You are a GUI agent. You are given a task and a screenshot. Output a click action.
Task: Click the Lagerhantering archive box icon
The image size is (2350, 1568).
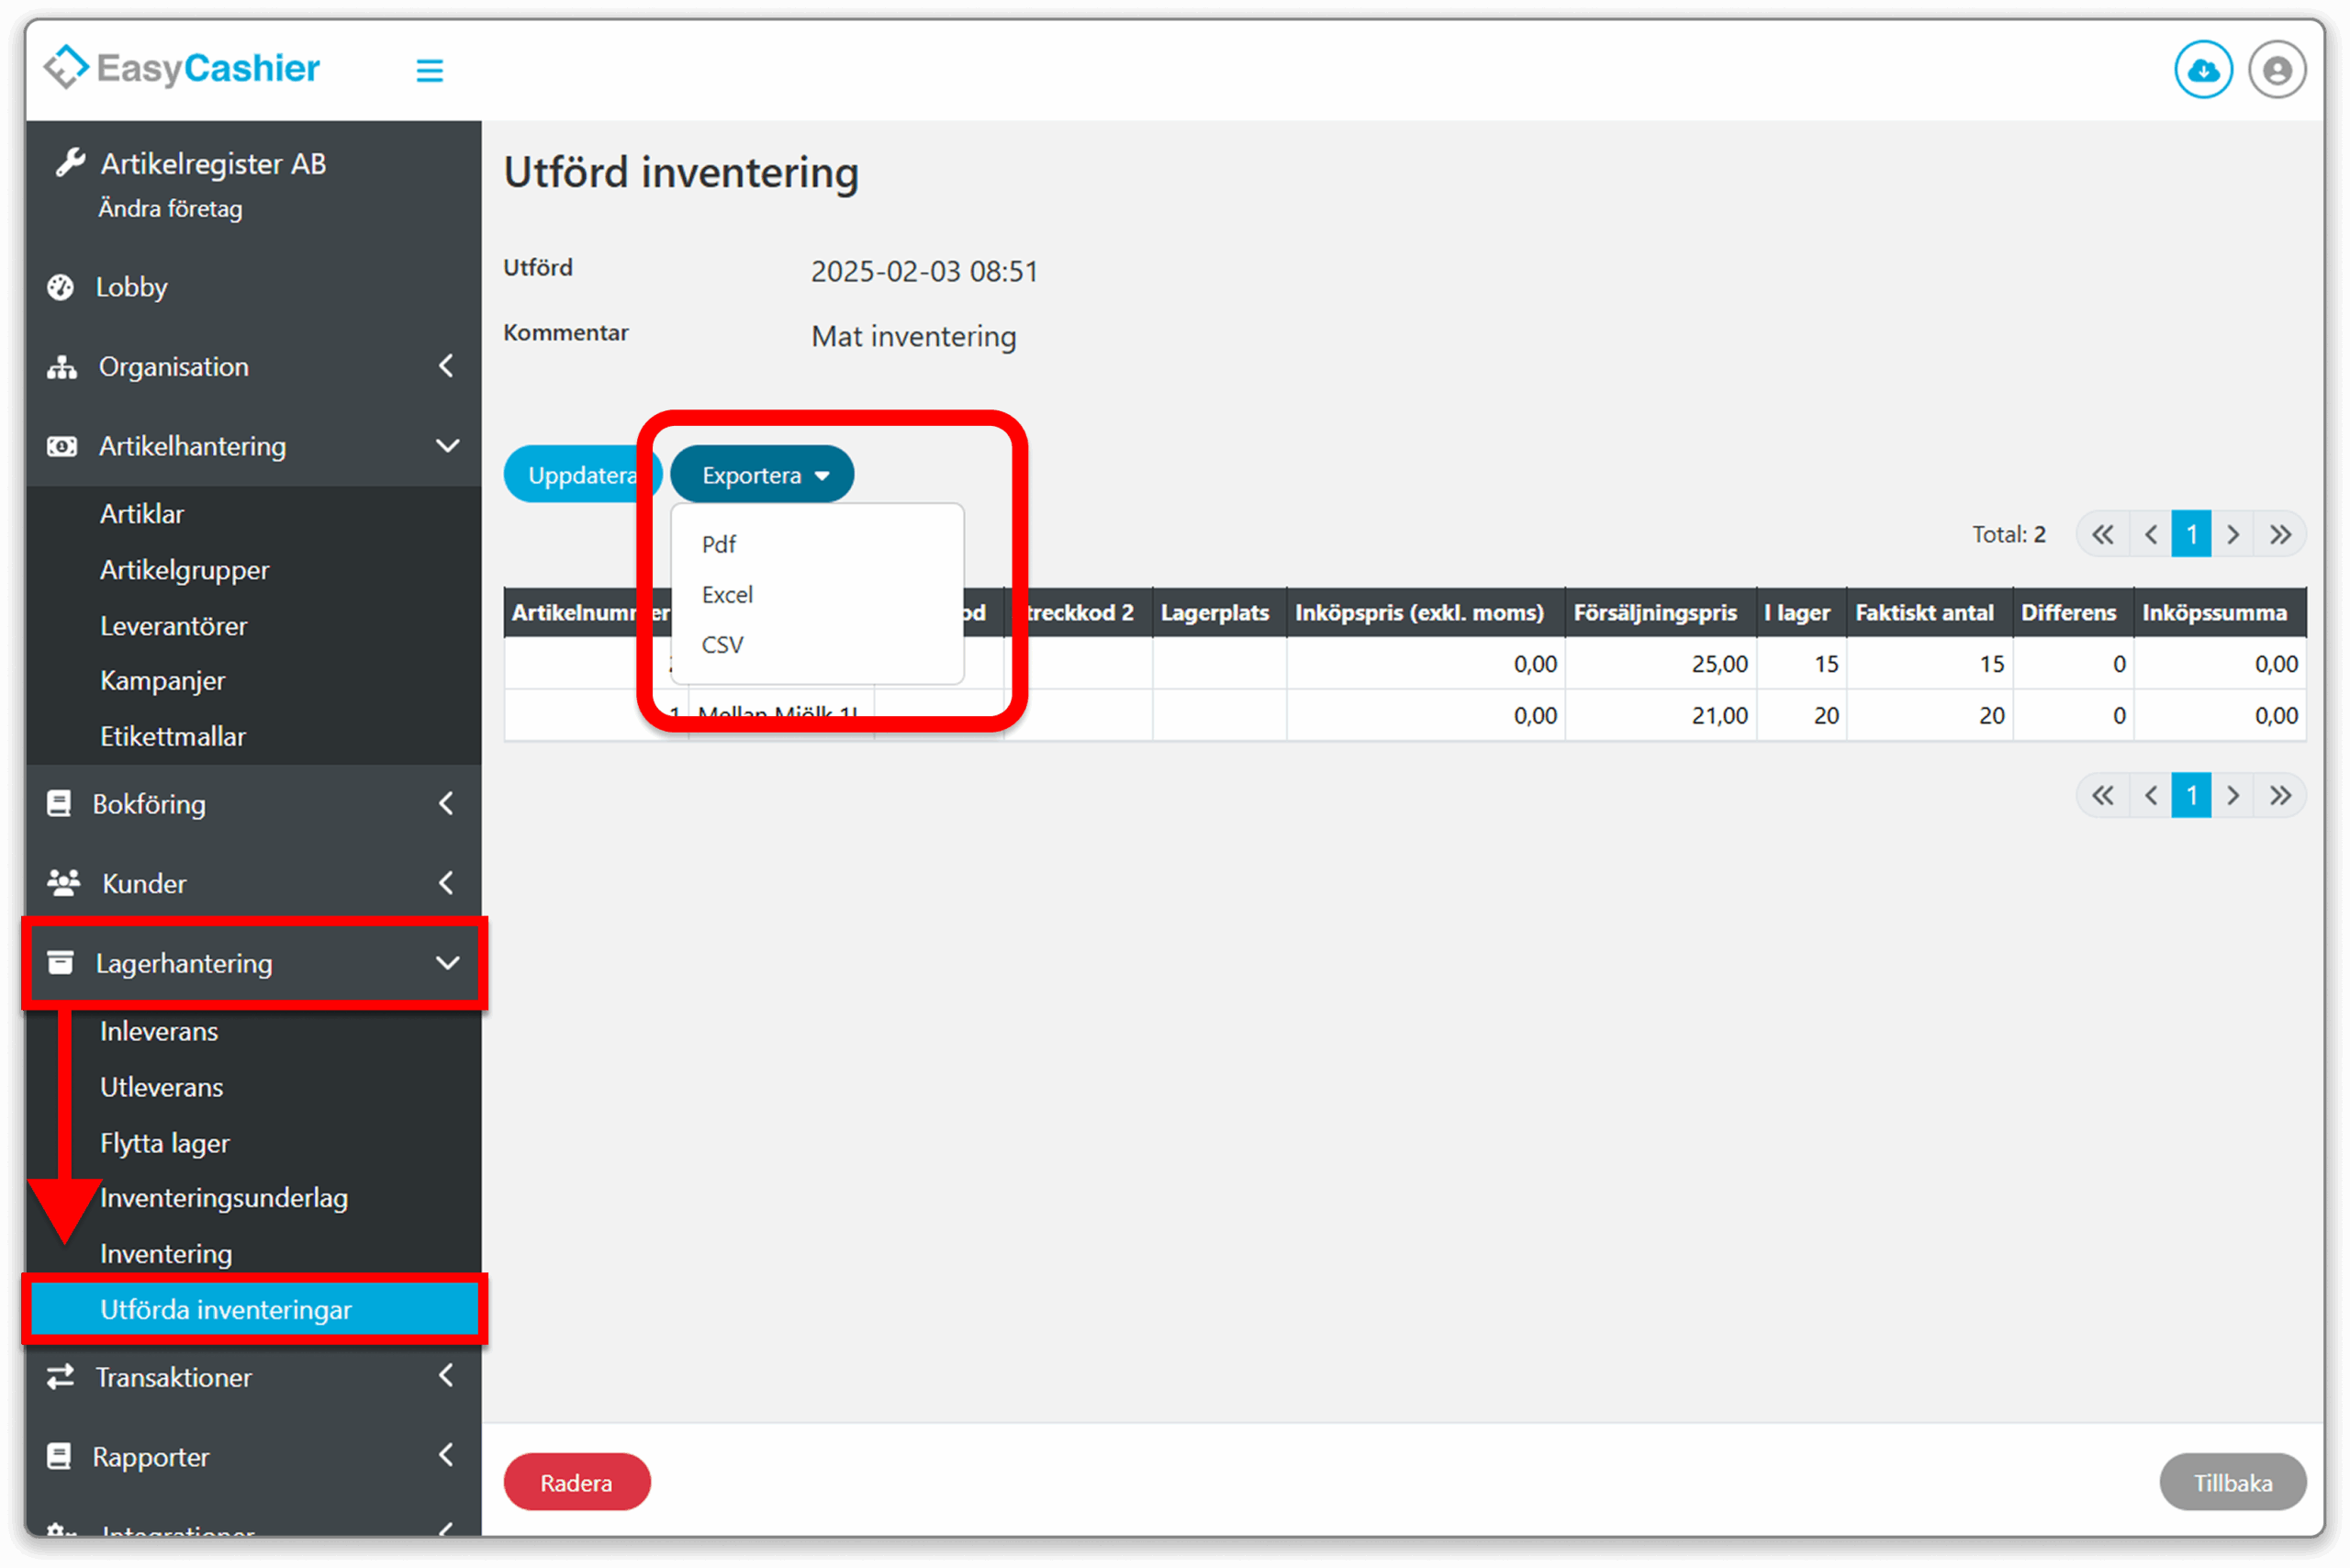click(61, 962)
